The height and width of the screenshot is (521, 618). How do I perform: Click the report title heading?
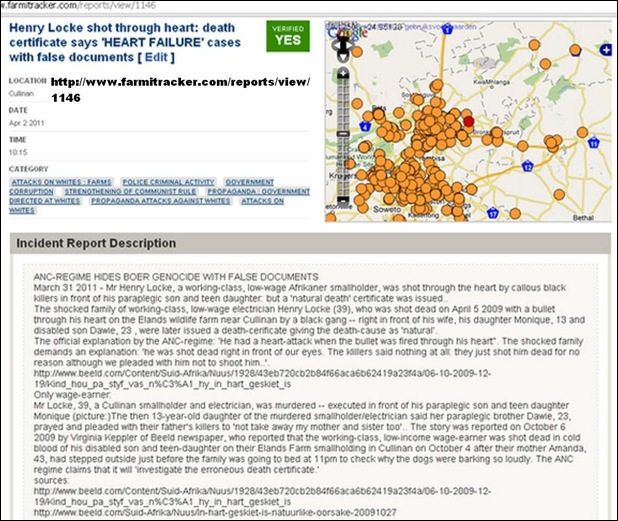click(125, 42)
